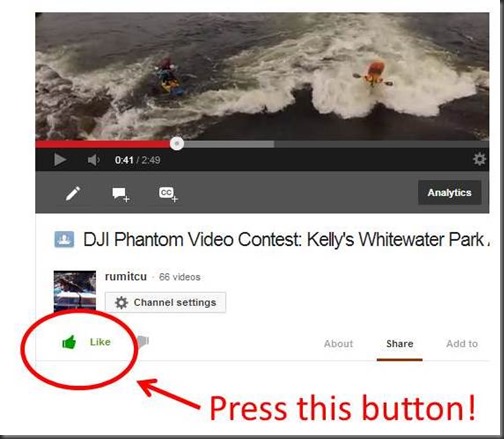
Task: Click the thumbs down dislike icon
Action: (143, 341)
